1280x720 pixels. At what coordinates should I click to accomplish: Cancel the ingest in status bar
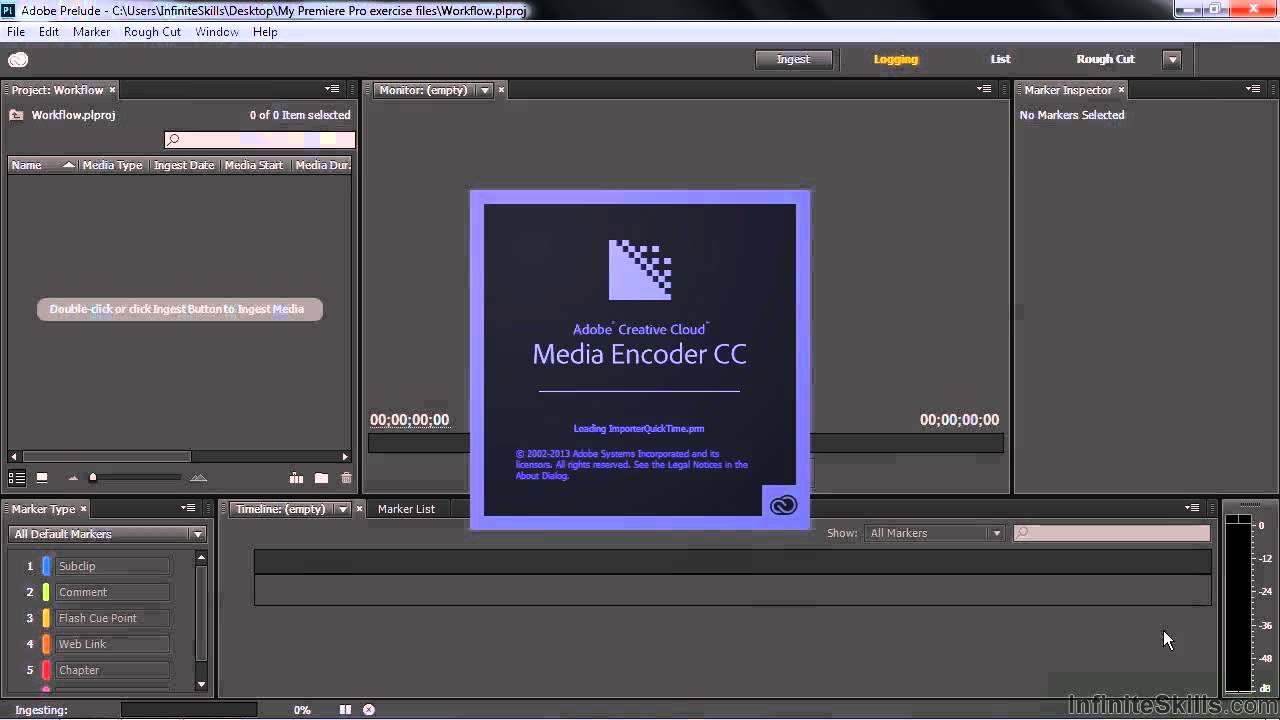[369, 710]
